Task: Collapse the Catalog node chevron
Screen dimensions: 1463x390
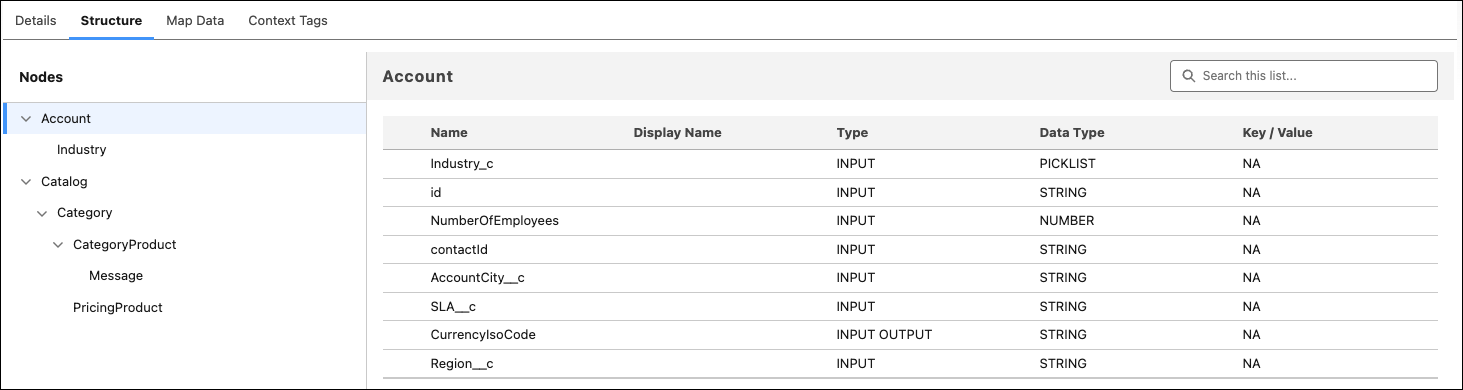Action: [x=26, y=182]
